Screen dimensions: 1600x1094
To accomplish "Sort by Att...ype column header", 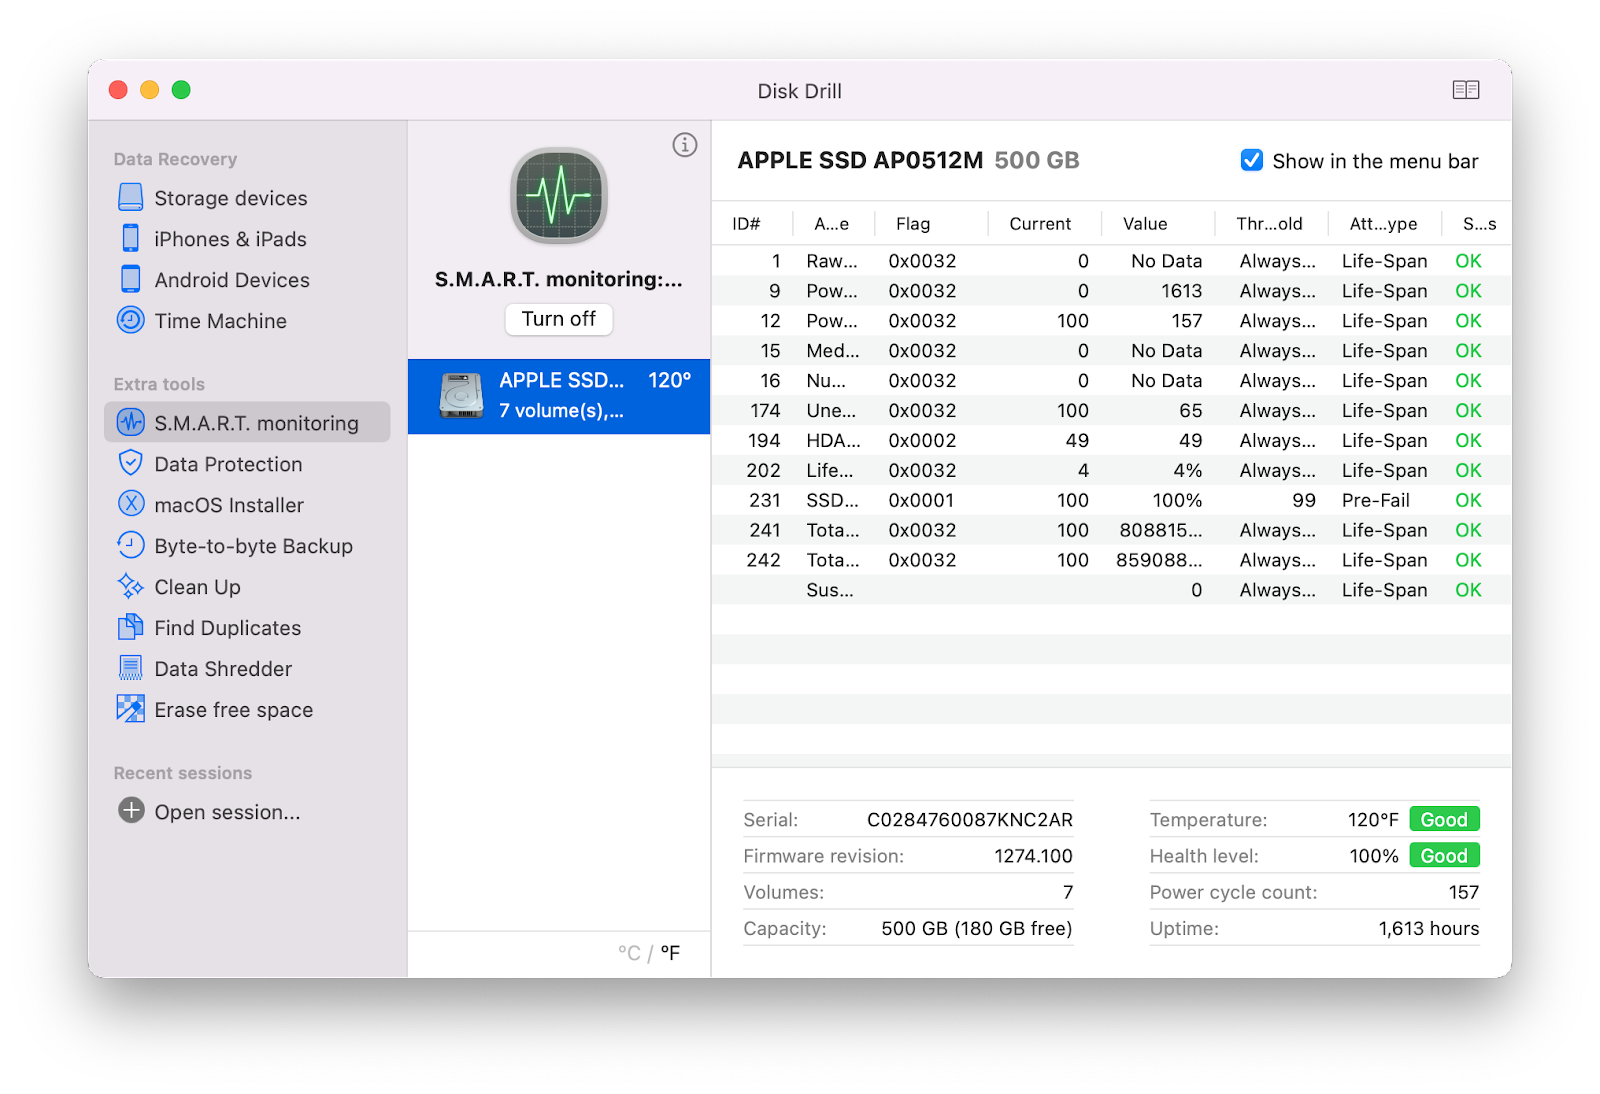I will coord(1385,224).
